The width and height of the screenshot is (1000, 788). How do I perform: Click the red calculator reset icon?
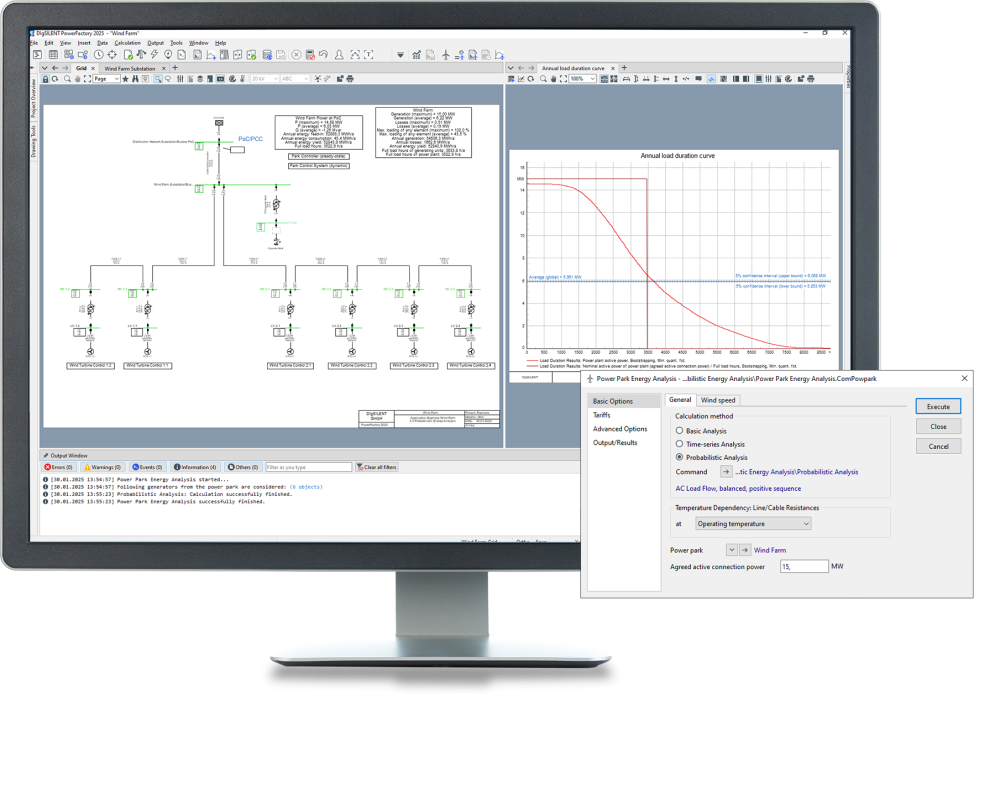tap(310, 55)
